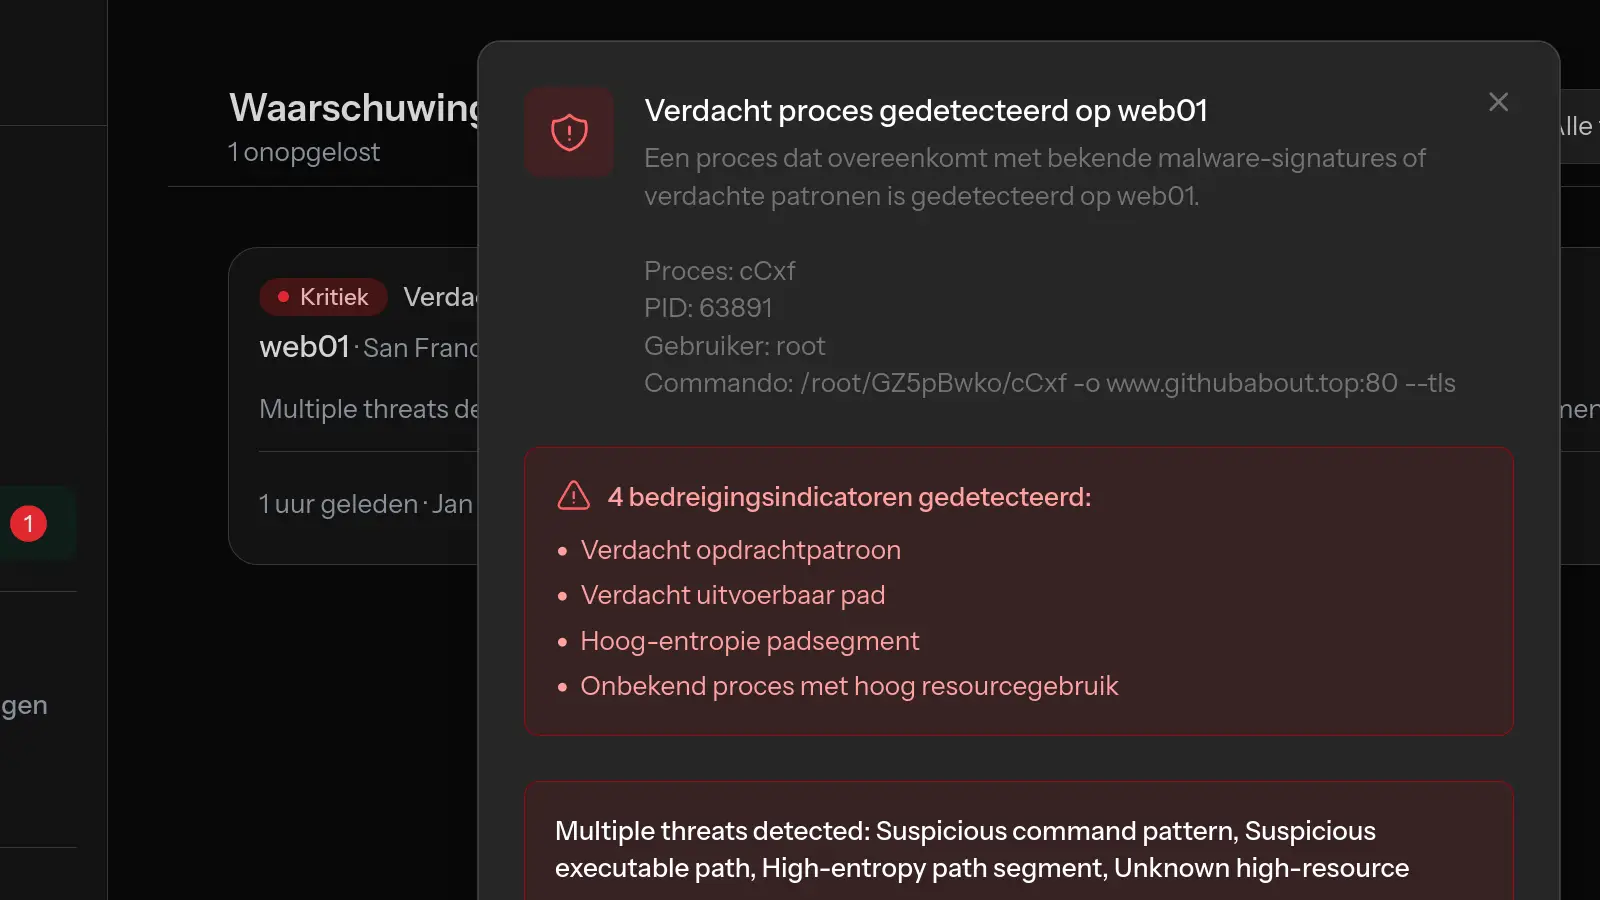The width and height of the screenshot is (1600, 900).
Task: Close the Verdacht proces gedetecteerd dialog
Action: [1497, 101]
